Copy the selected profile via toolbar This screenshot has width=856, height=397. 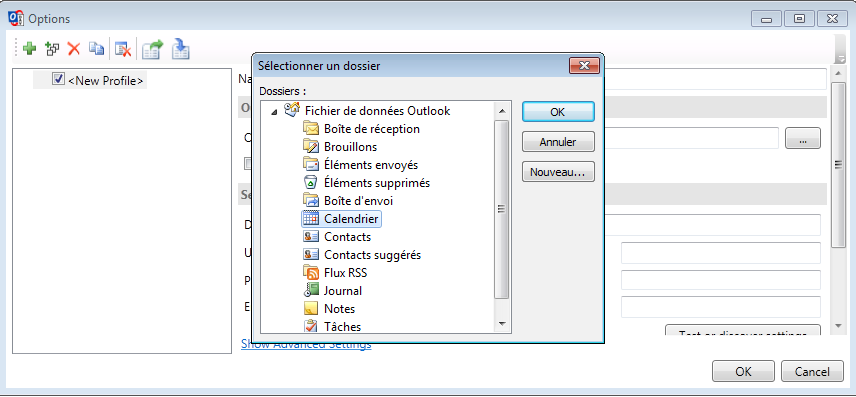point(97,49)
